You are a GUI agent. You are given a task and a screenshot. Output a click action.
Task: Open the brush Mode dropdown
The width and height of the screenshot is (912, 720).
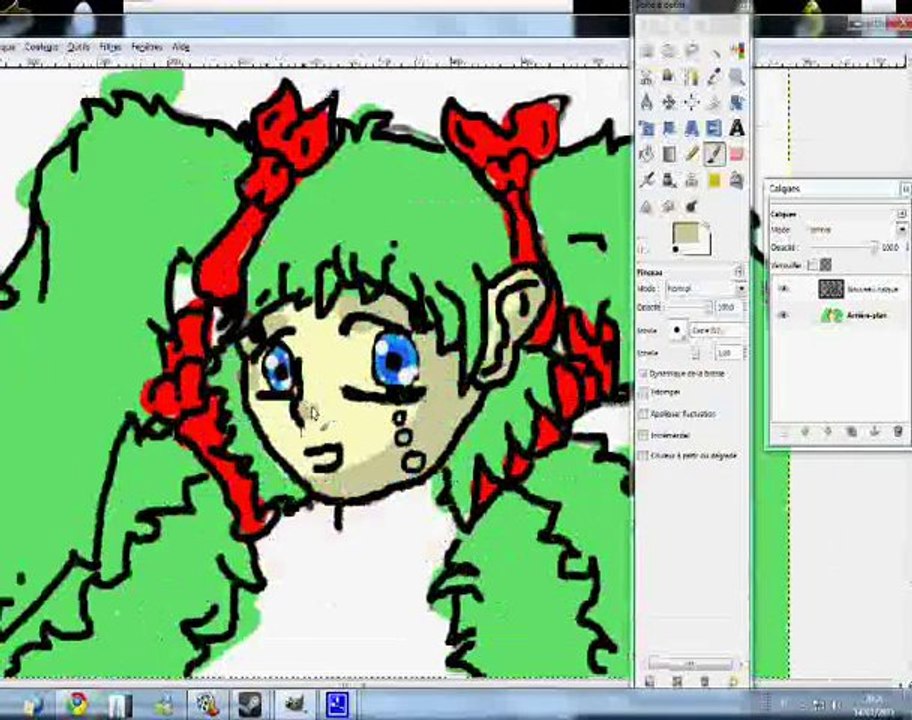(705, 288)
